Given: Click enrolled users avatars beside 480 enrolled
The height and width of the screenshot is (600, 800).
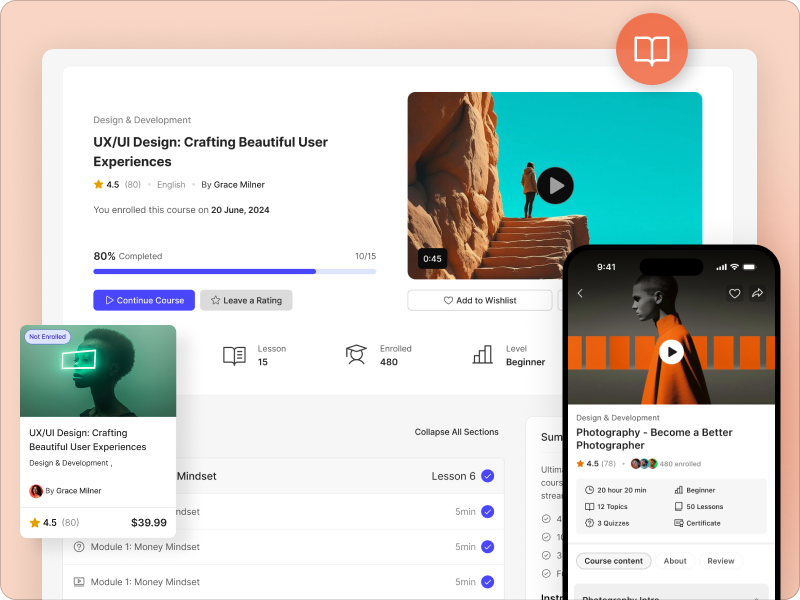Looking at the screenshot, I should 644,463.
